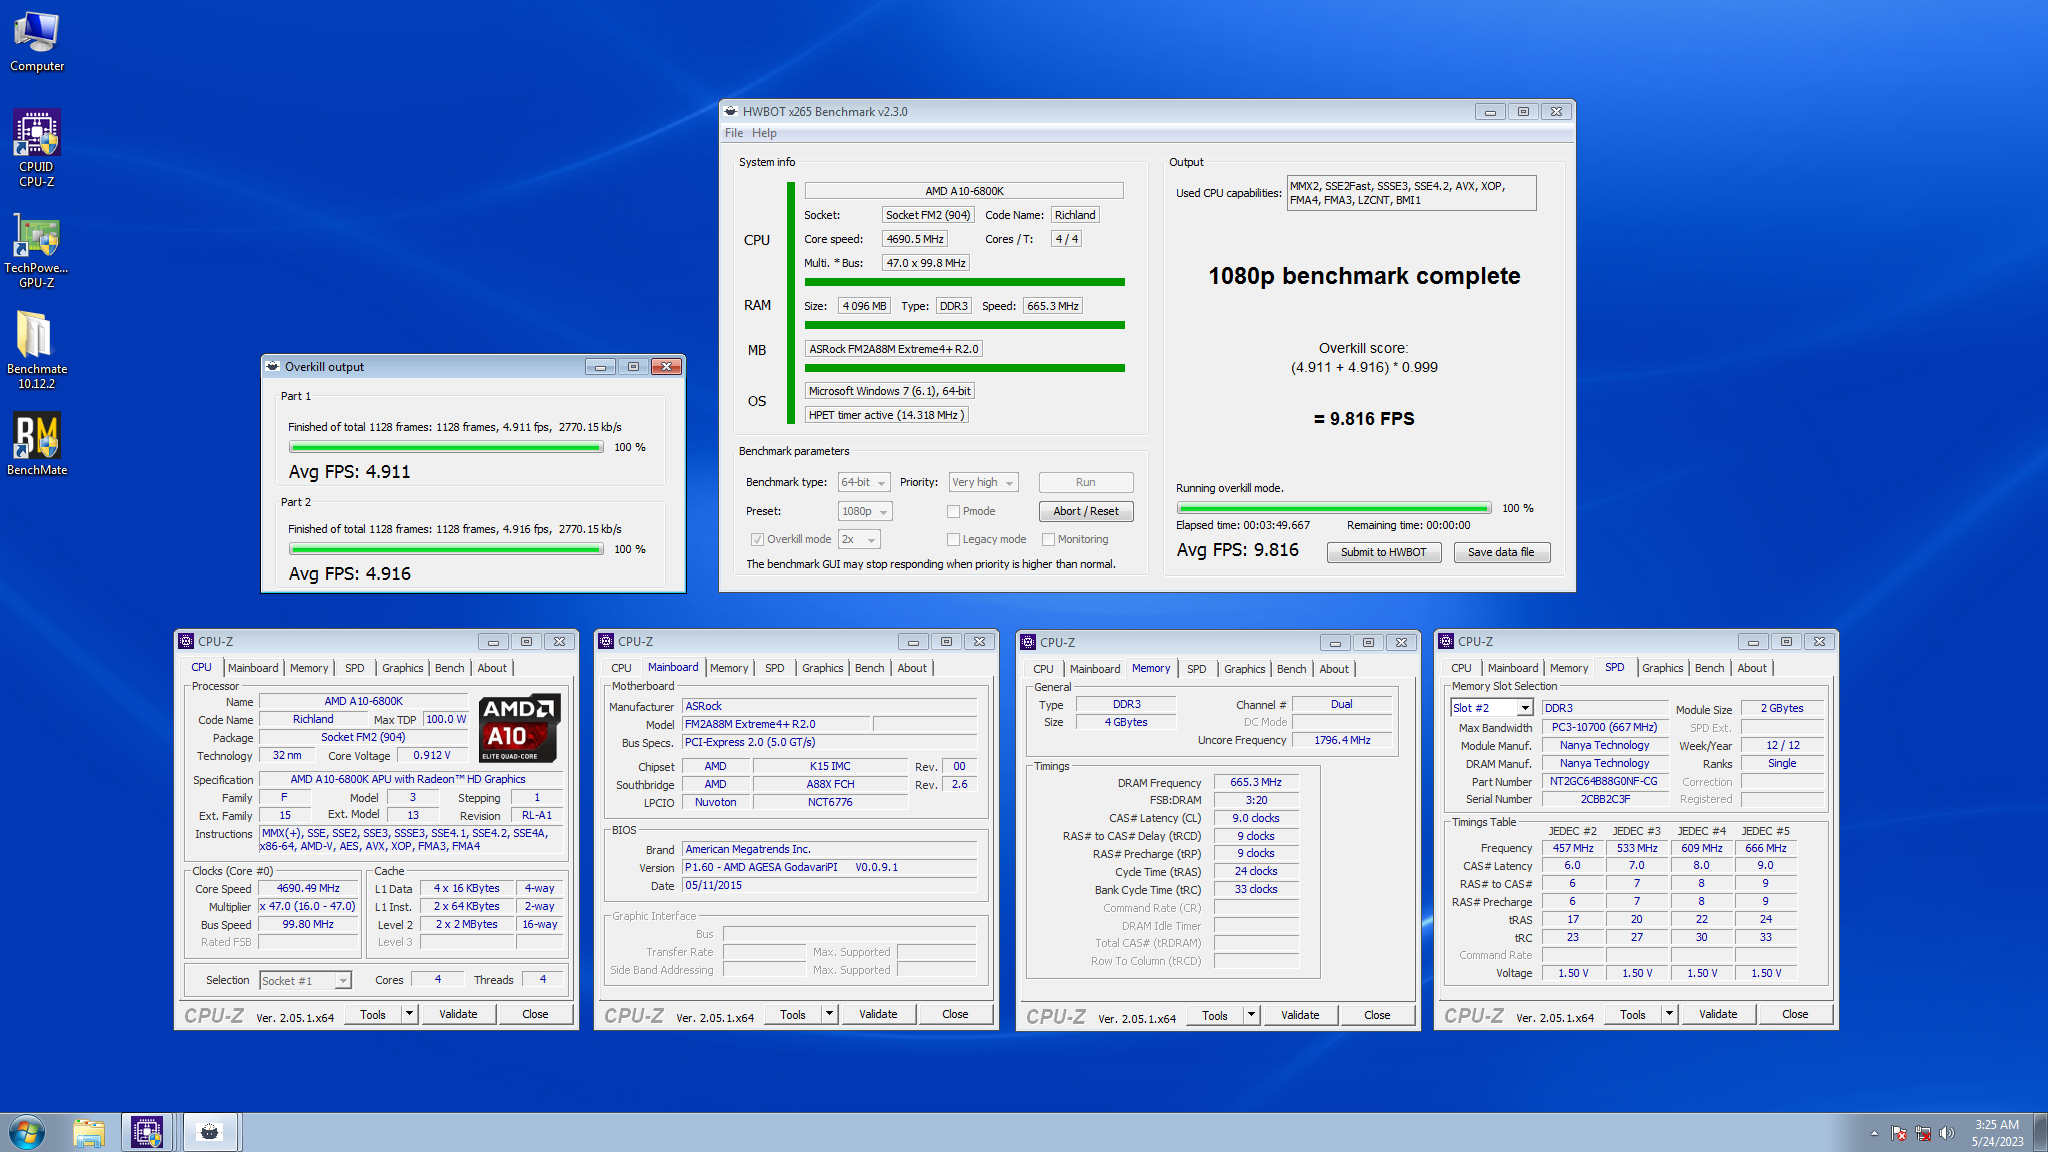Image resolution: width=2048 pixels, height=1152 pixels.
Task: Expand Tools arrow in CPU-Z Mainboard window
Action: (829, 1014)
